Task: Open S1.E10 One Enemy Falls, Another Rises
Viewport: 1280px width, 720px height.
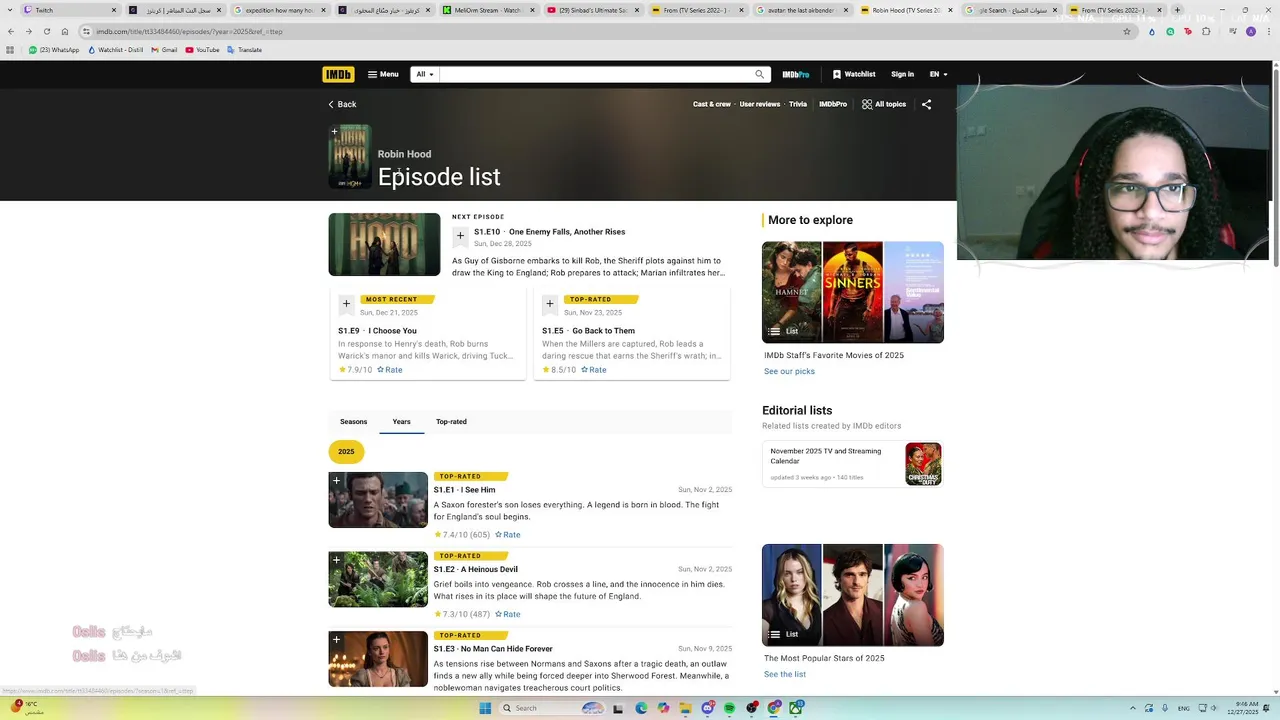Action: point(549,232)
